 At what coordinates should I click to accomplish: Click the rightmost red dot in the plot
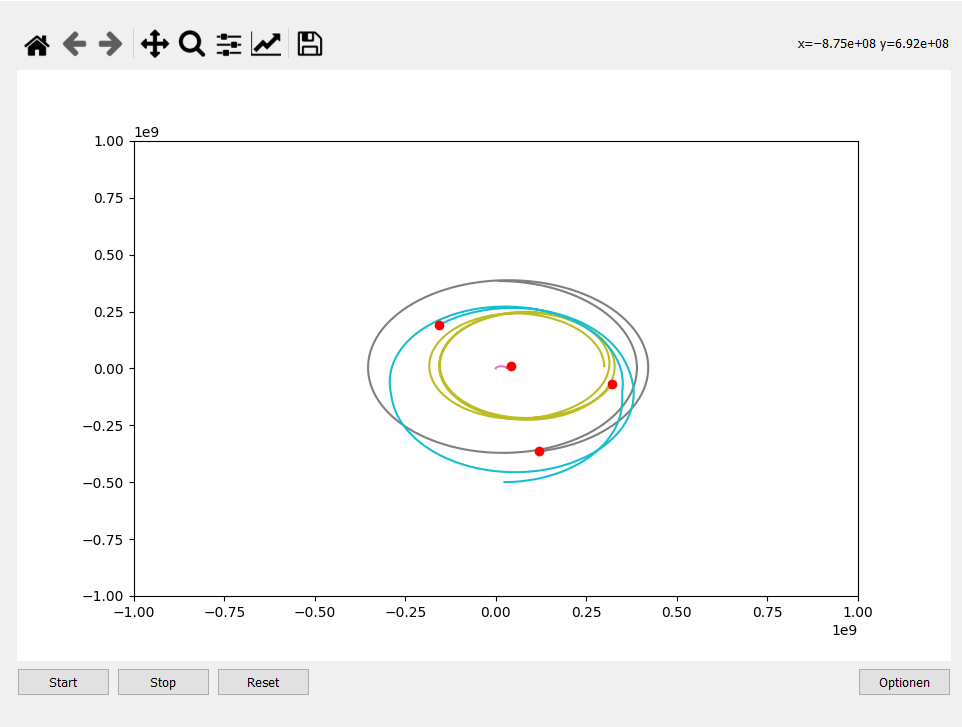[x=612, y=384]
